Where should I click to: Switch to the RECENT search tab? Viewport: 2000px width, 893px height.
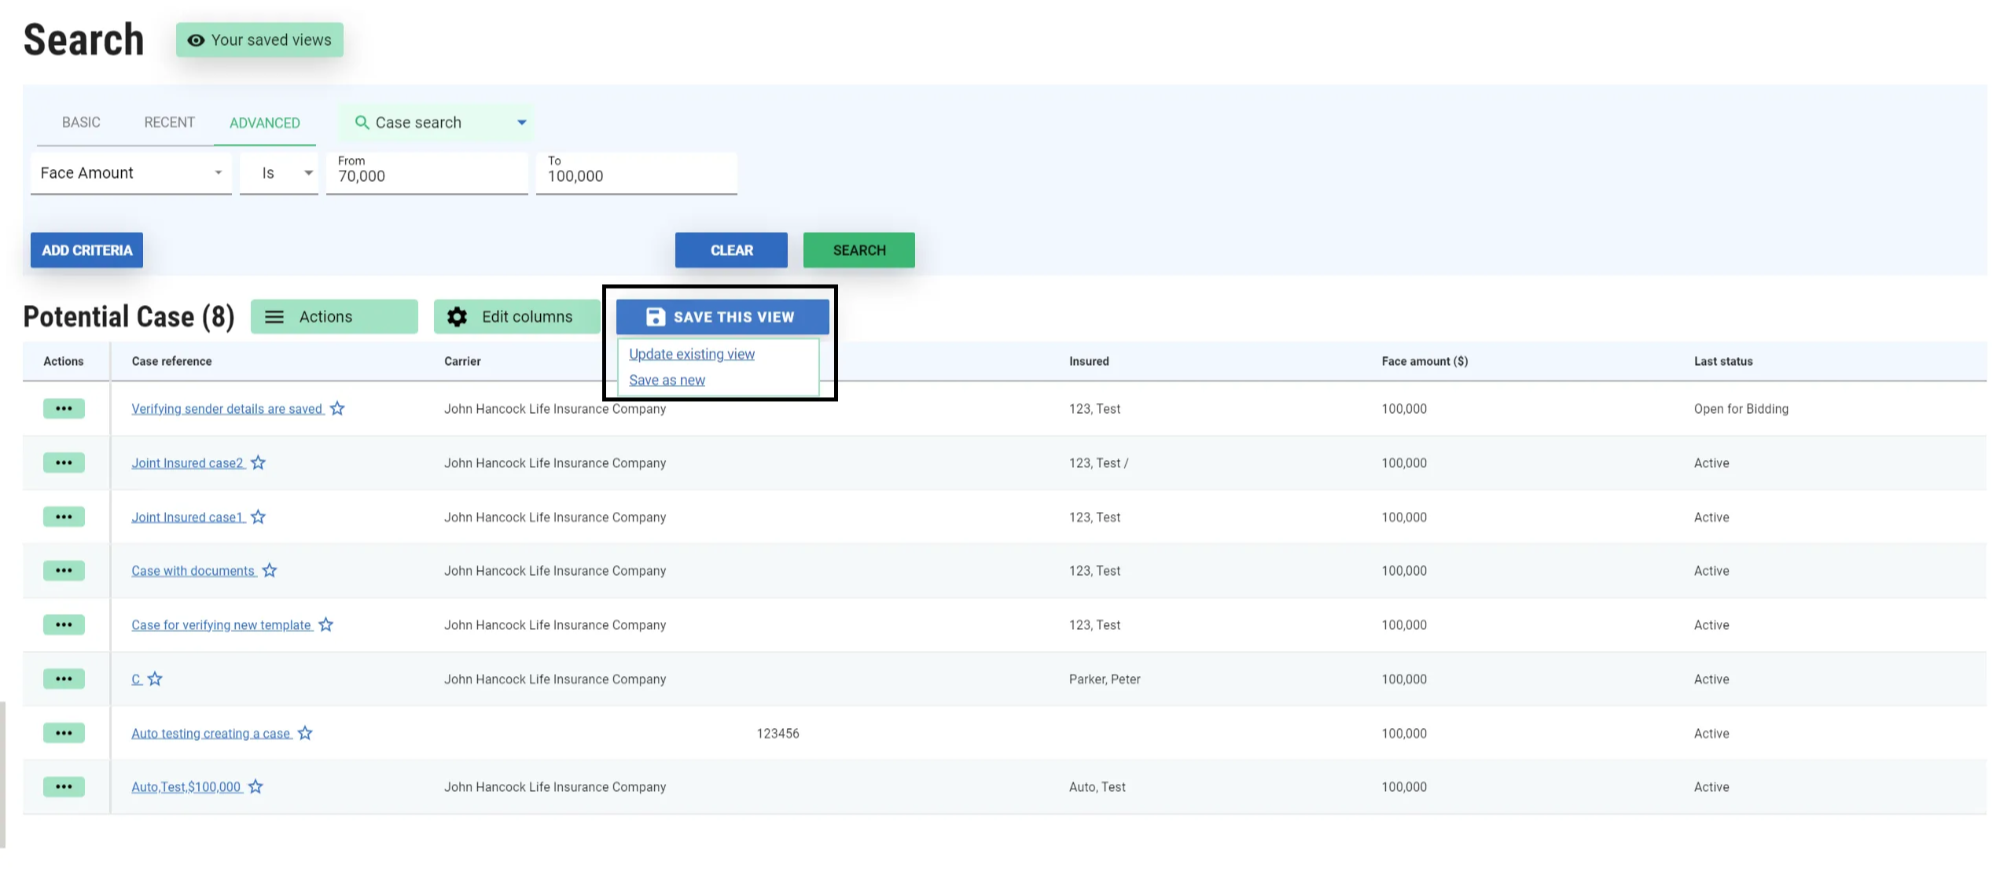pos(169,122)
